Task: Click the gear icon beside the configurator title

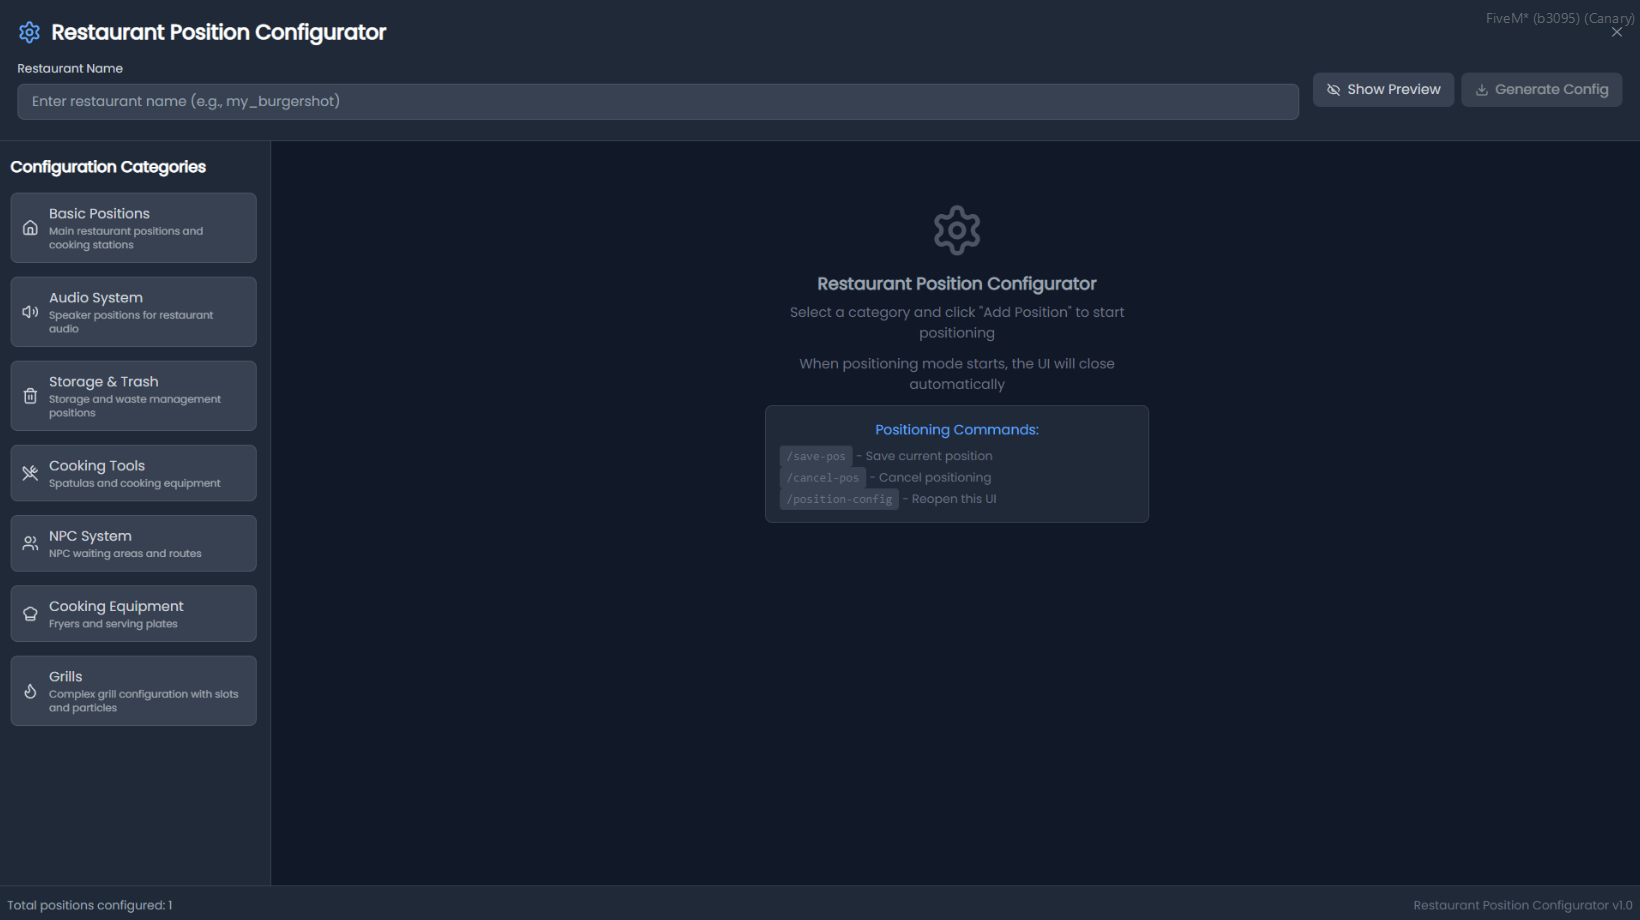Action: [29, 32]
